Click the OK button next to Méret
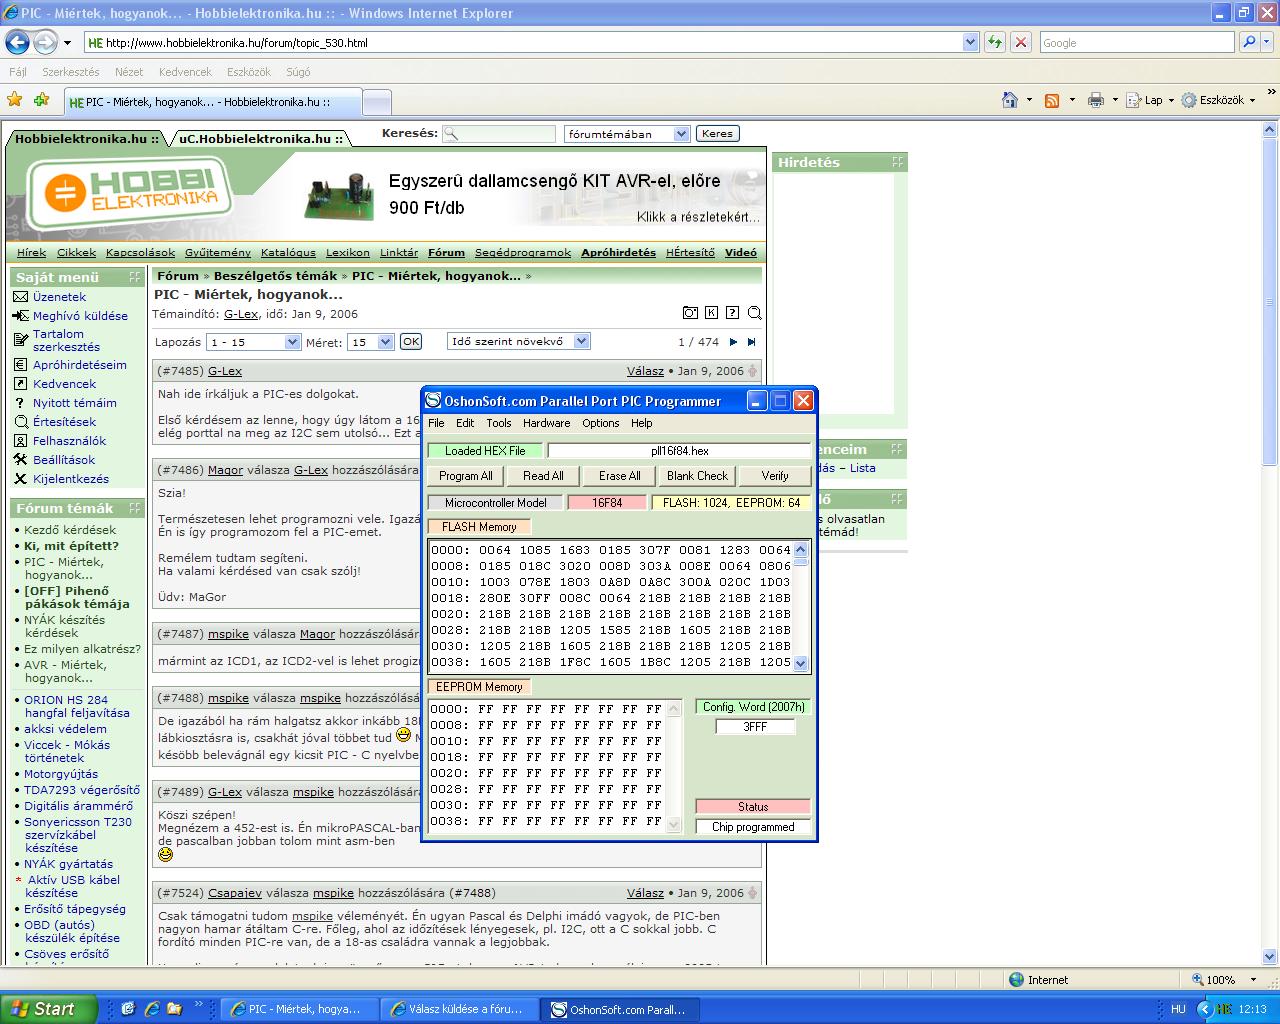This screenshot has width=1280, height=1024. tap(411, 342)
